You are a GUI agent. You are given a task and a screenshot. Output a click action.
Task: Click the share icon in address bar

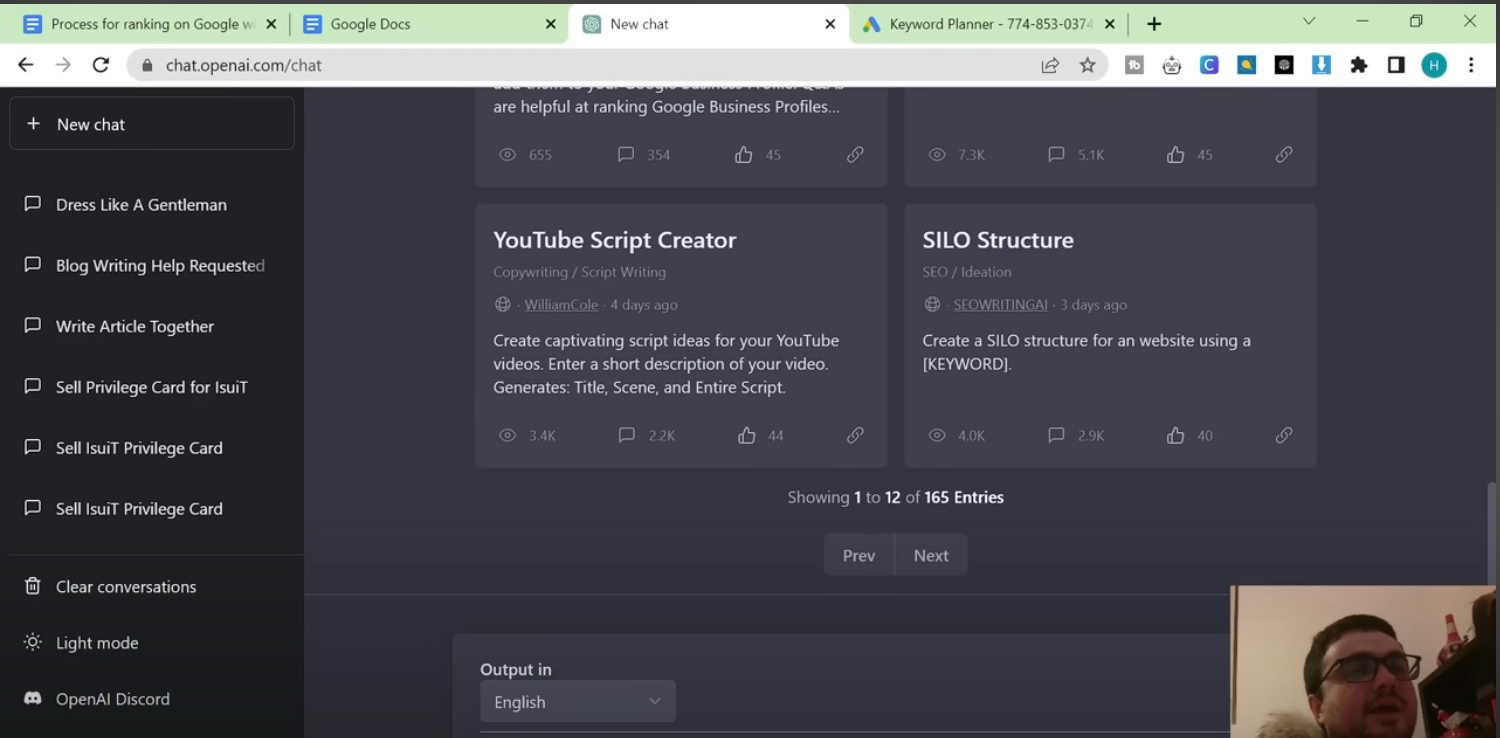pyautogui.click(x=1049, y=65)
